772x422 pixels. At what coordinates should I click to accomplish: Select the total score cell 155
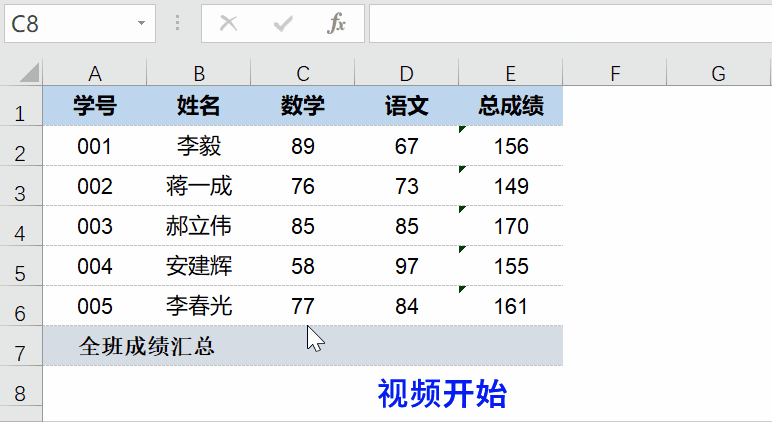coord(511,266)
